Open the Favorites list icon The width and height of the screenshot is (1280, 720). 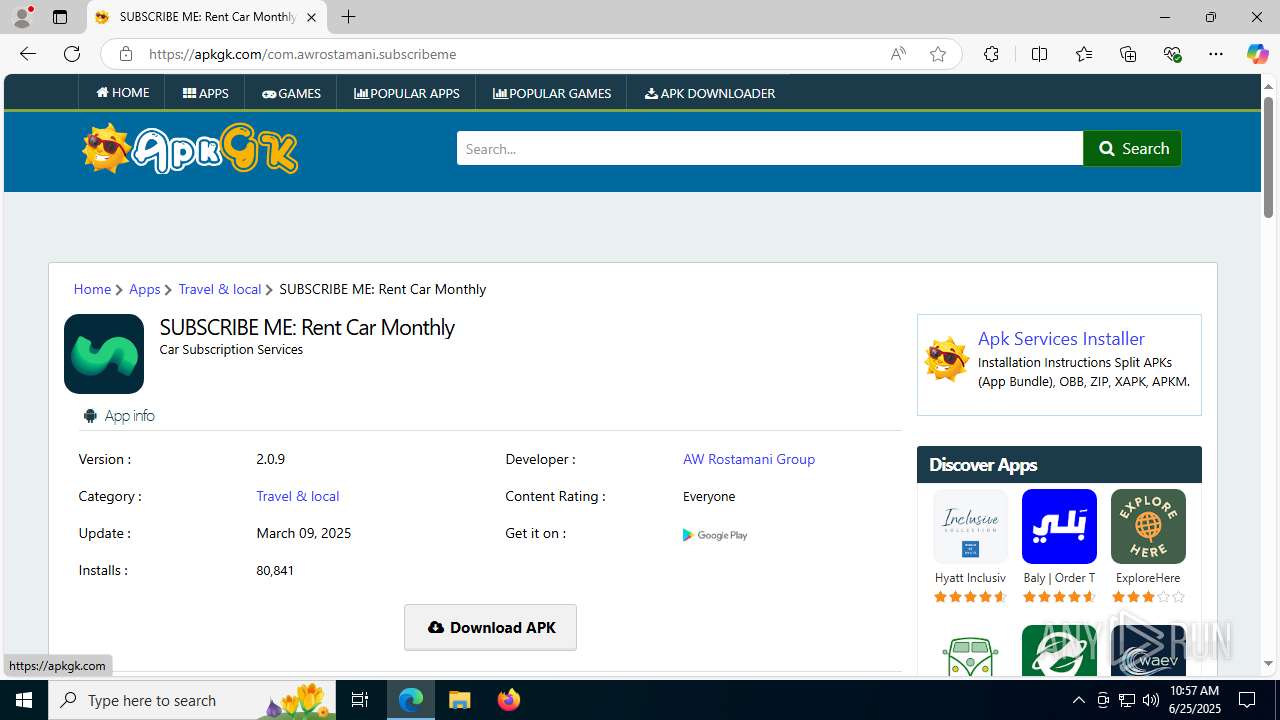point(1084,54)
